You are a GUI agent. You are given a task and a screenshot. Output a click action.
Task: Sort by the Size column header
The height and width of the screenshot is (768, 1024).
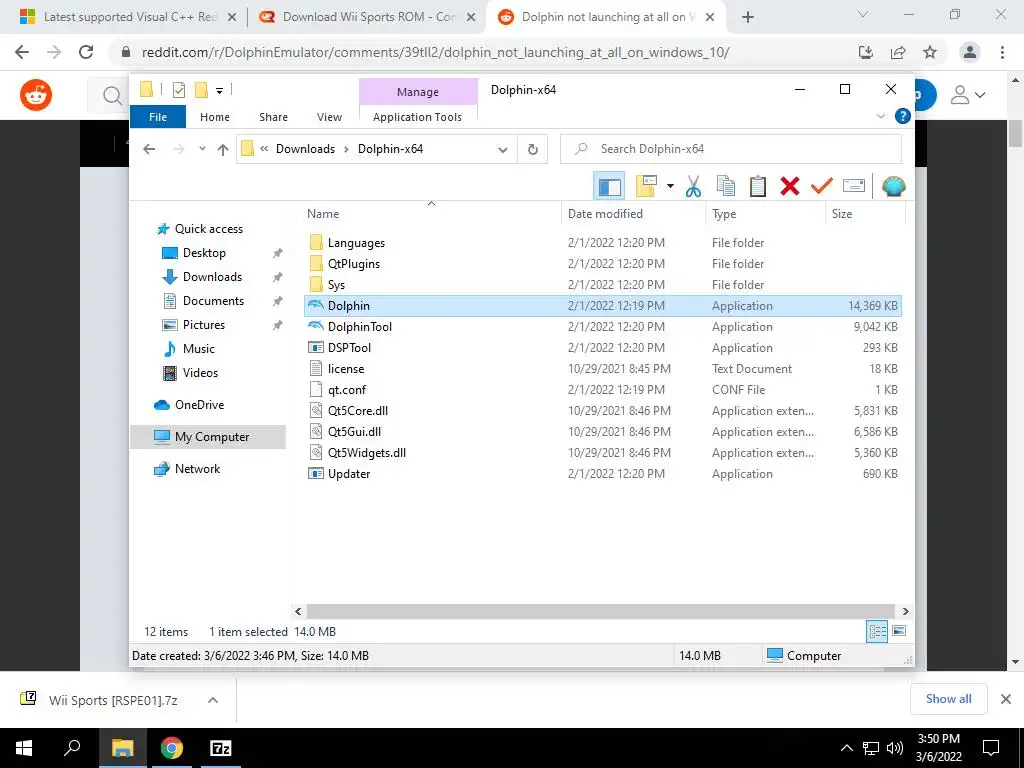pyautogui.click(x=865, y=214)
